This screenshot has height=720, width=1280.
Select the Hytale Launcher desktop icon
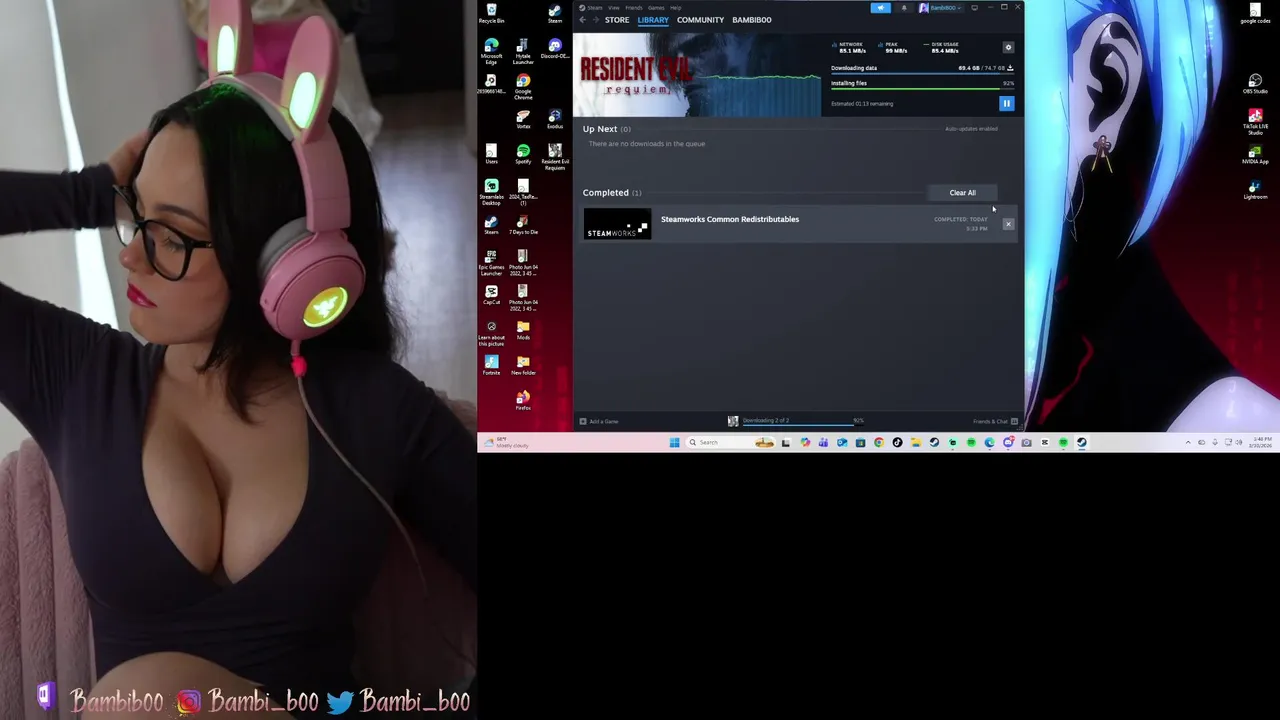[523, 51]
